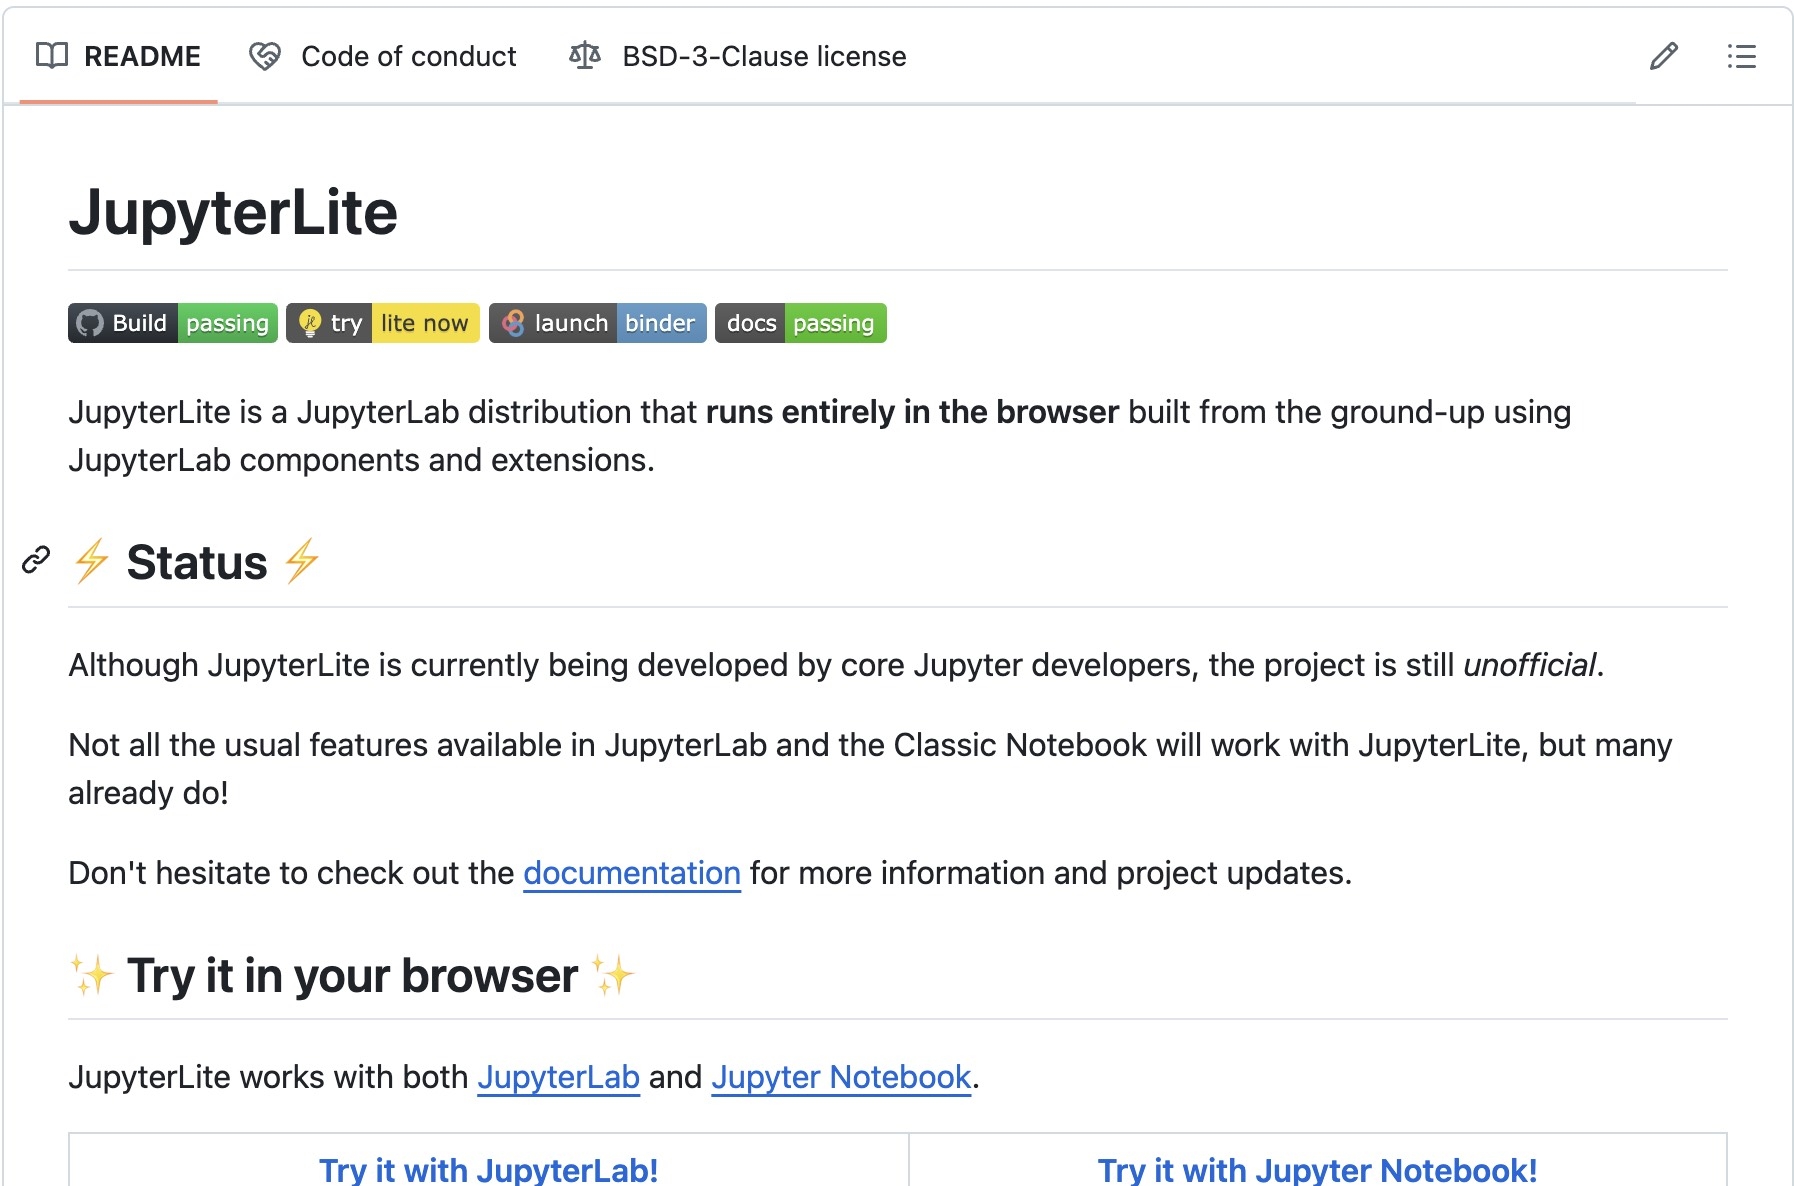Click the pencil edit file icon
Screen dimensions: 1794x1186
(x=1663, y=56)
